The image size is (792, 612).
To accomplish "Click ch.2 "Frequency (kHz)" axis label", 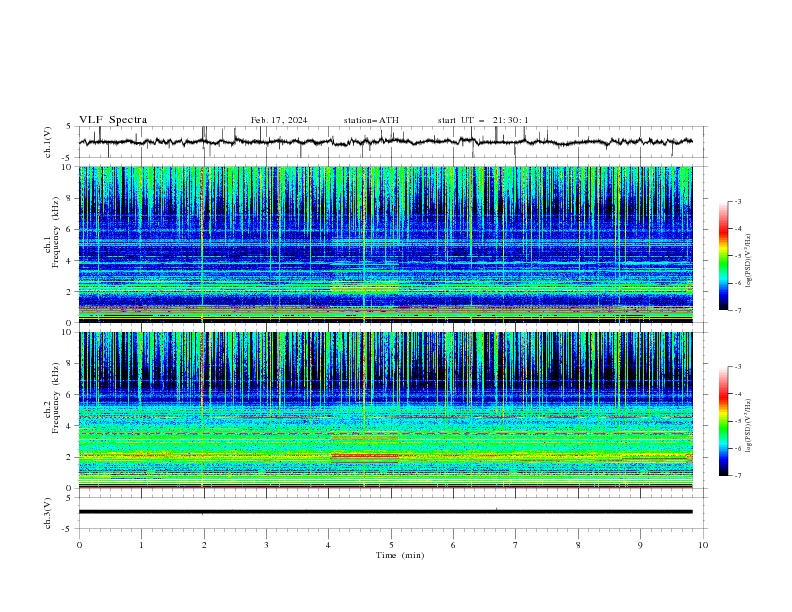I will click(x=56, y=398).
